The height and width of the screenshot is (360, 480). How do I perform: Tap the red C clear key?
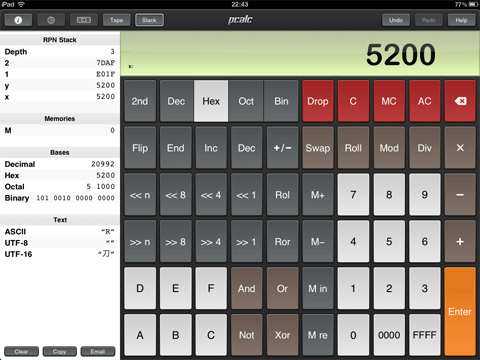(353, 101)
